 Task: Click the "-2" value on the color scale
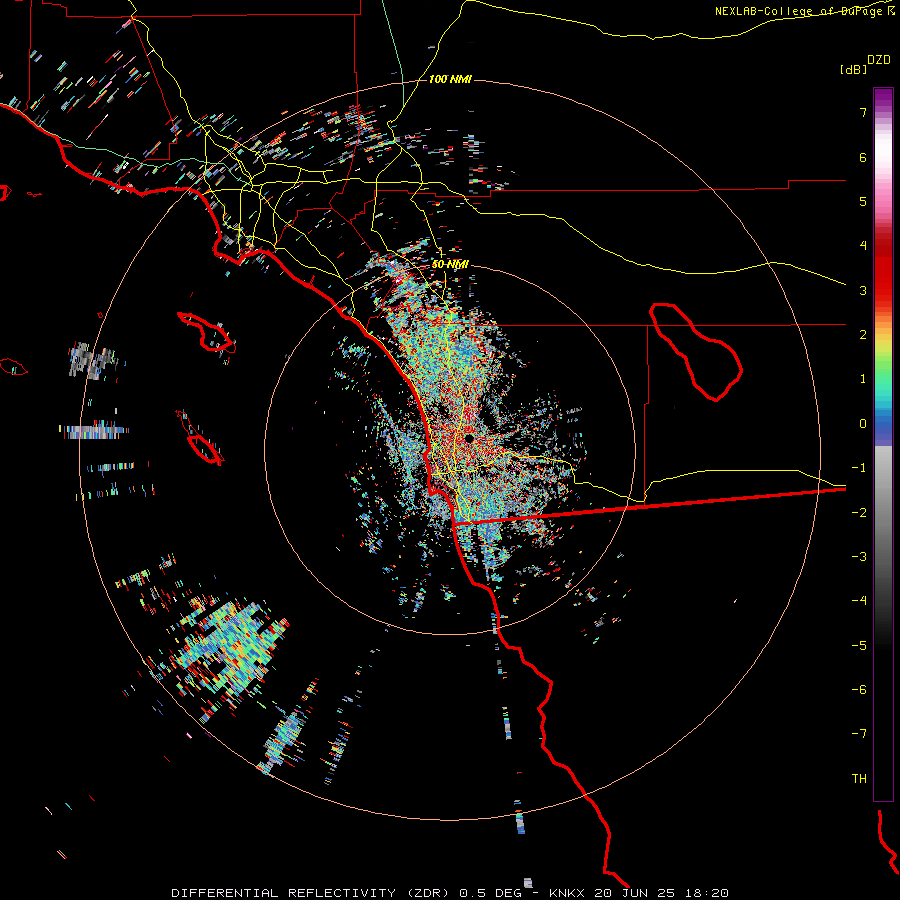(859, 512)
